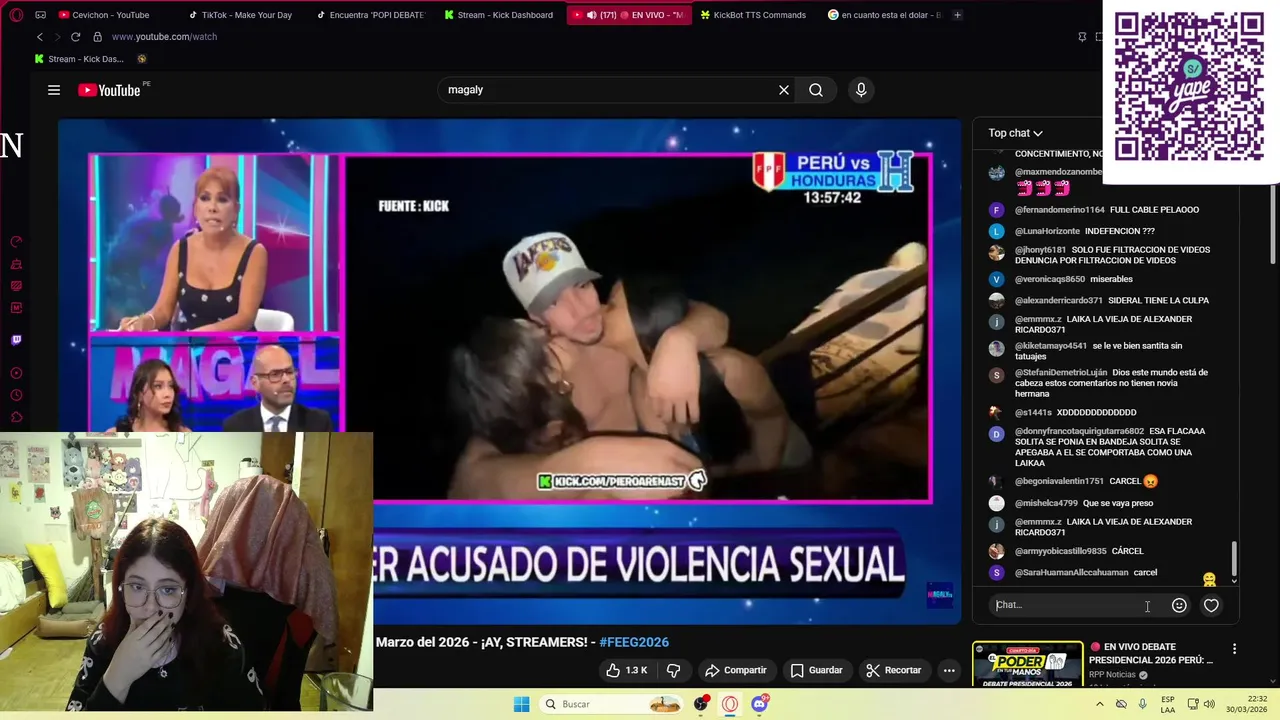Open more actions ellipsis under video
The width and height of the screenshot is (1280, 720).
click(948, 670)
